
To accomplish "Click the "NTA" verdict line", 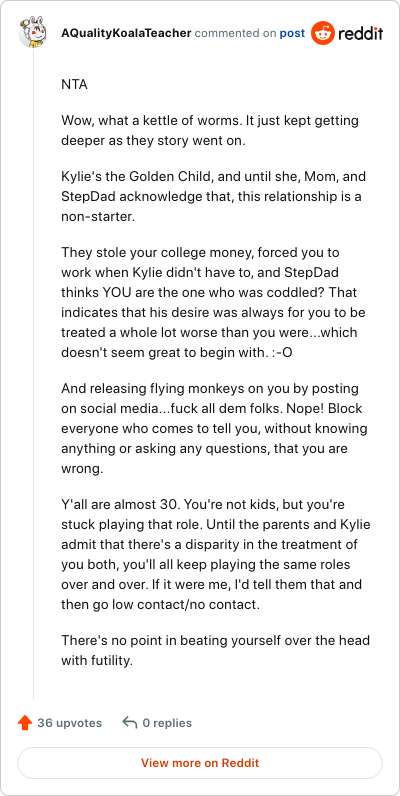I will pos(74,84).
